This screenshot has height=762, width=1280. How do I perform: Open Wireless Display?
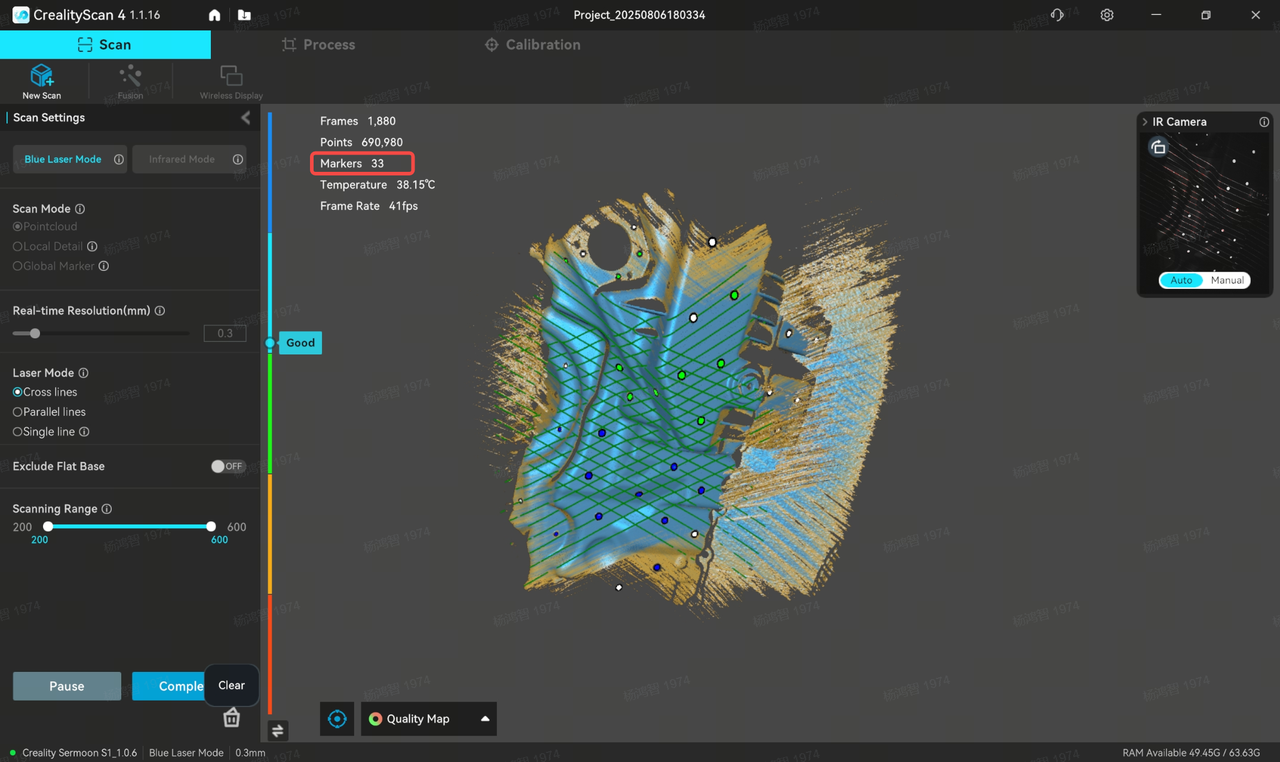click(230, 80)
